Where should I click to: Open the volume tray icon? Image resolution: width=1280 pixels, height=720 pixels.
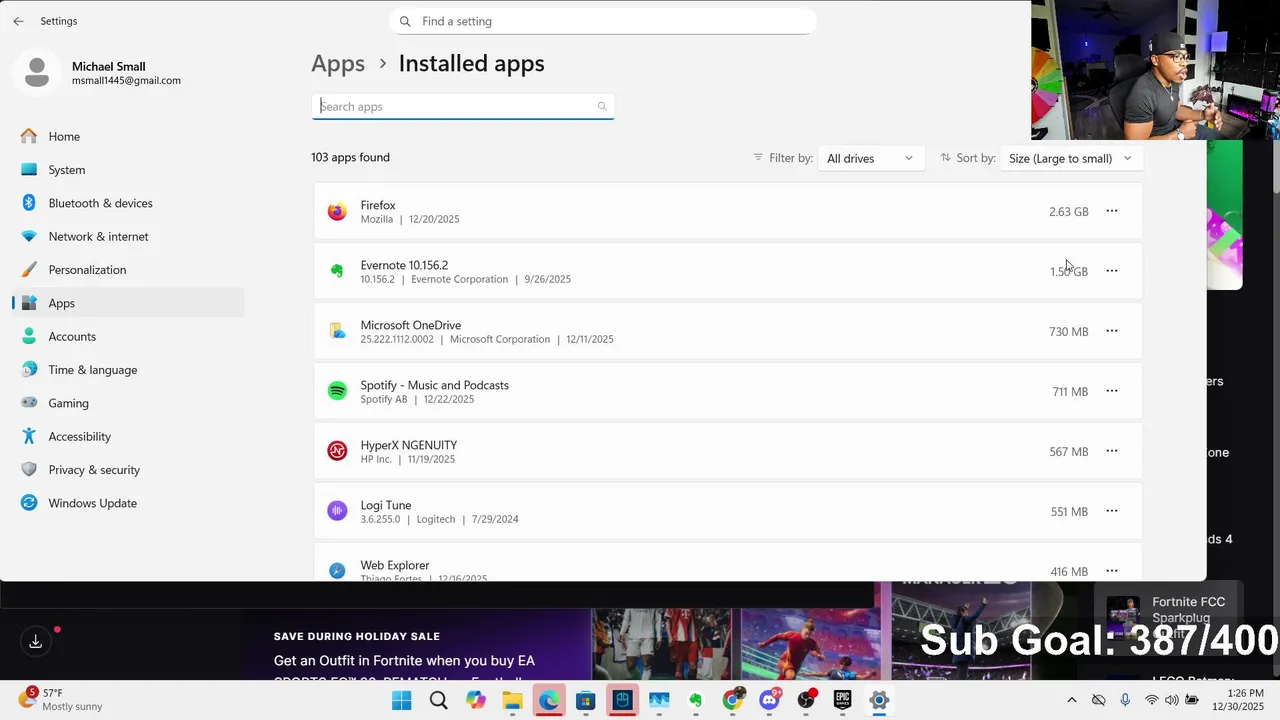[1171, 700]
